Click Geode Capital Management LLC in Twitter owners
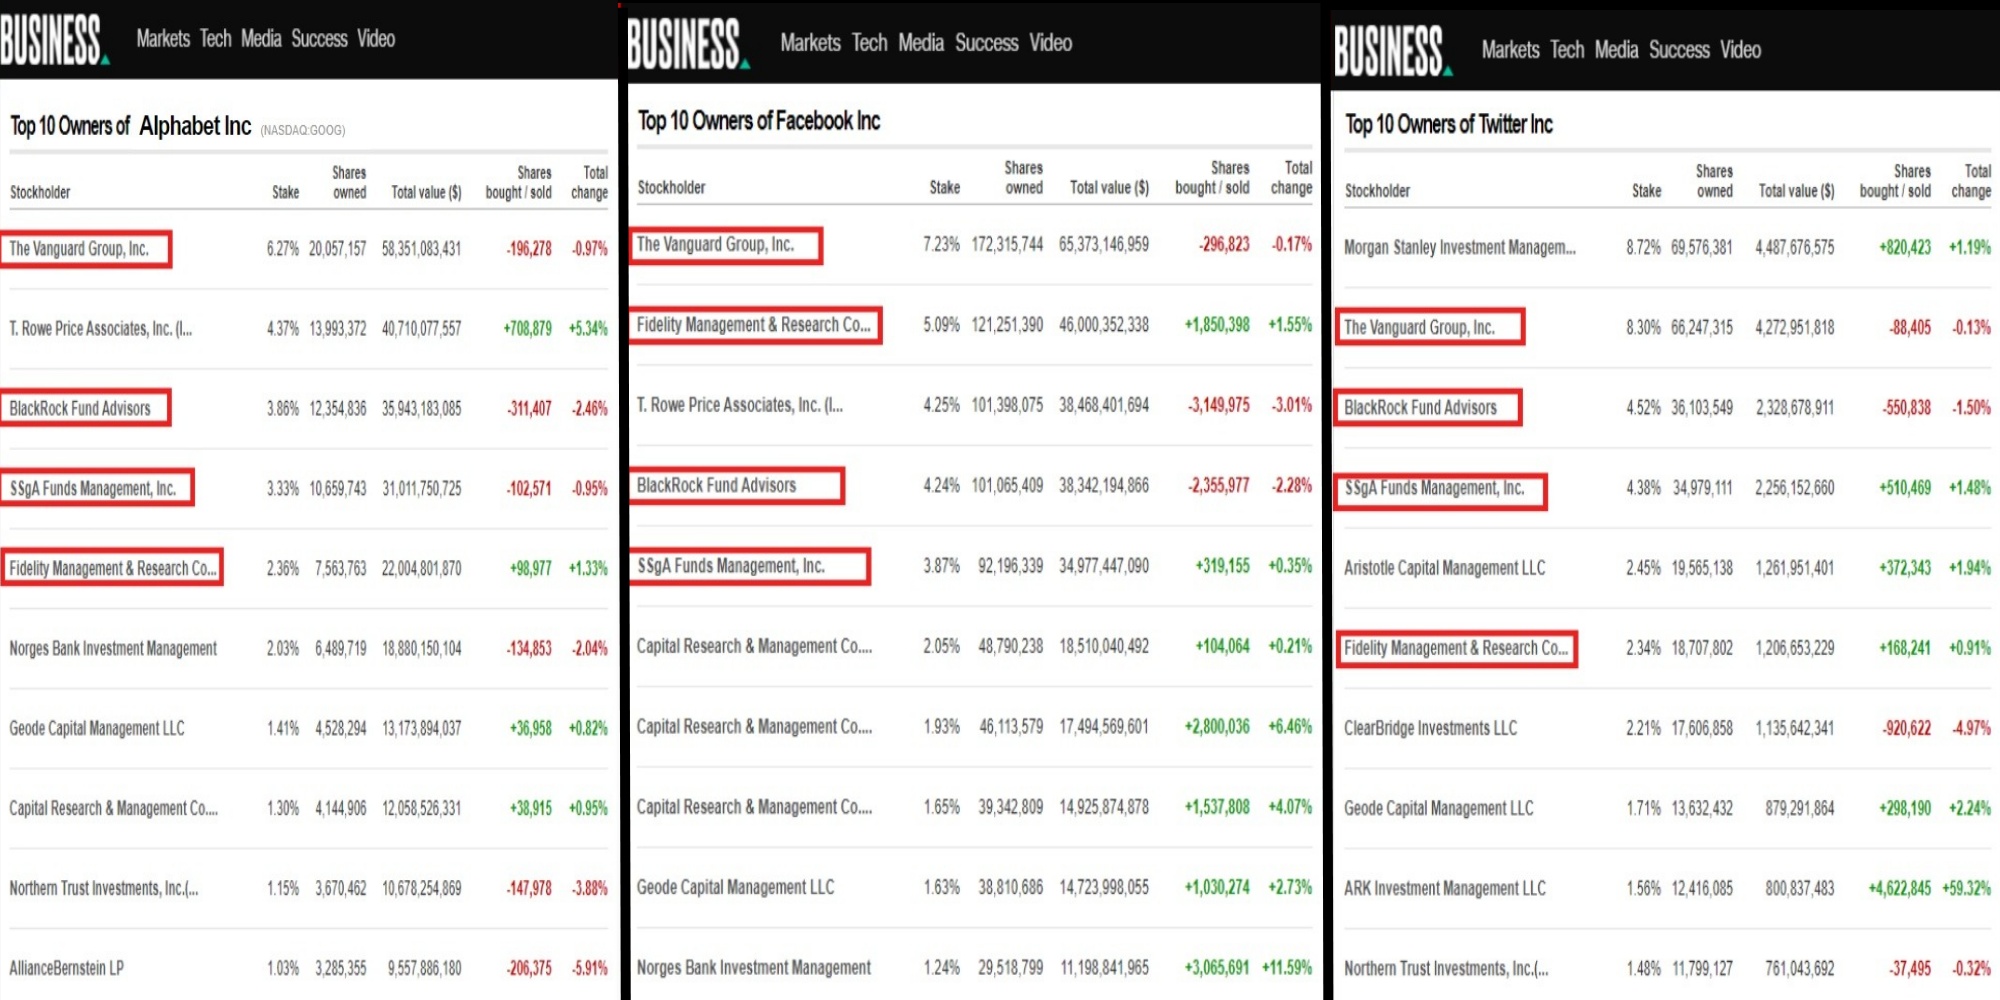The width and height of the screenshot is (2000, 1000). 1438,809
